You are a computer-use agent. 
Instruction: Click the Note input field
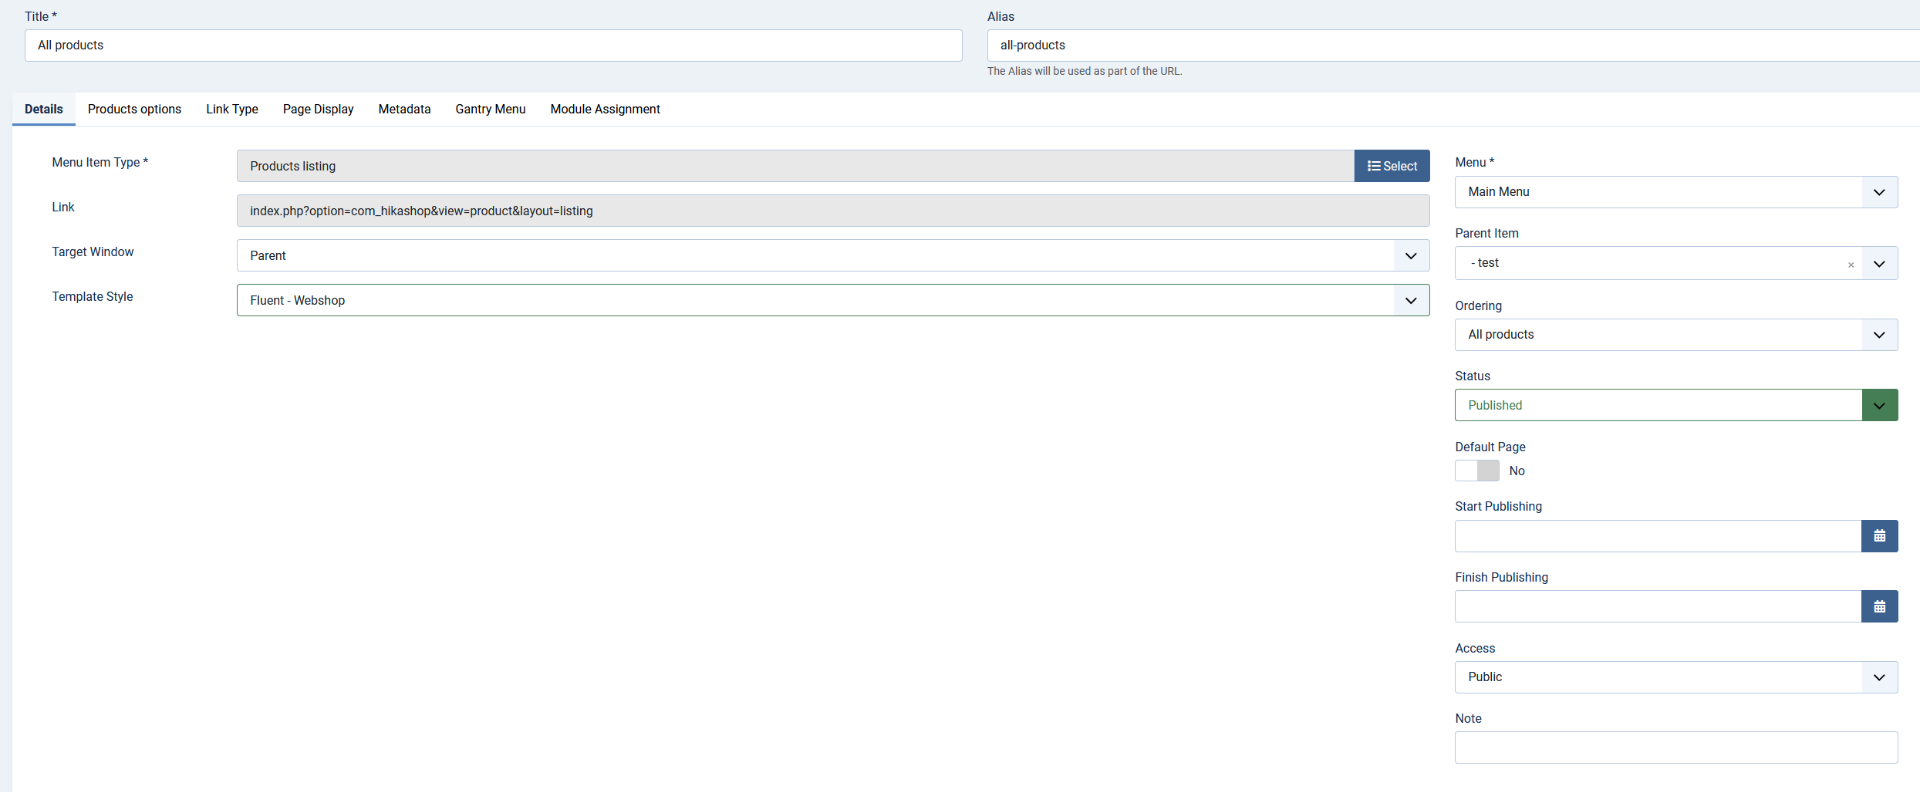1676,747
